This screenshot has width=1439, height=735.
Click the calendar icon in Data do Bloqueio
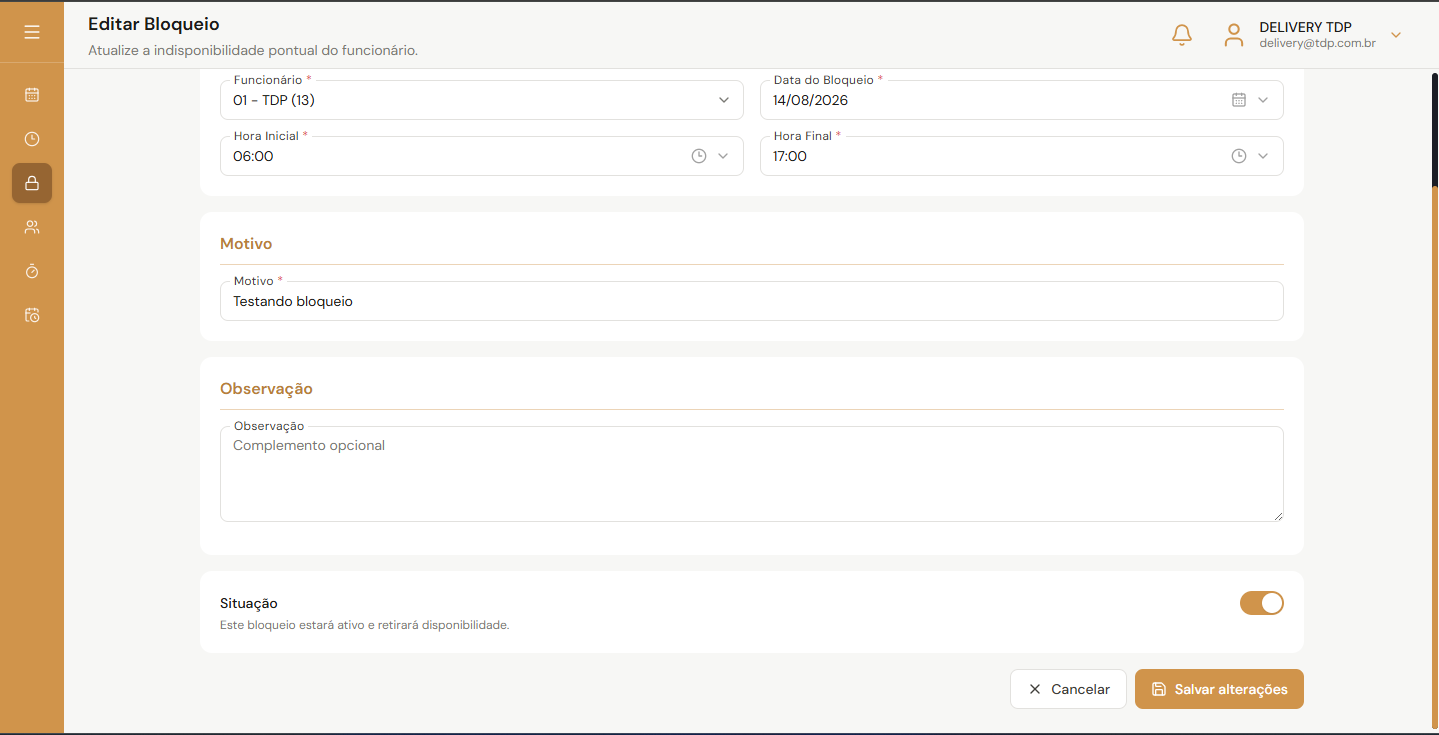pos(1239,100)
